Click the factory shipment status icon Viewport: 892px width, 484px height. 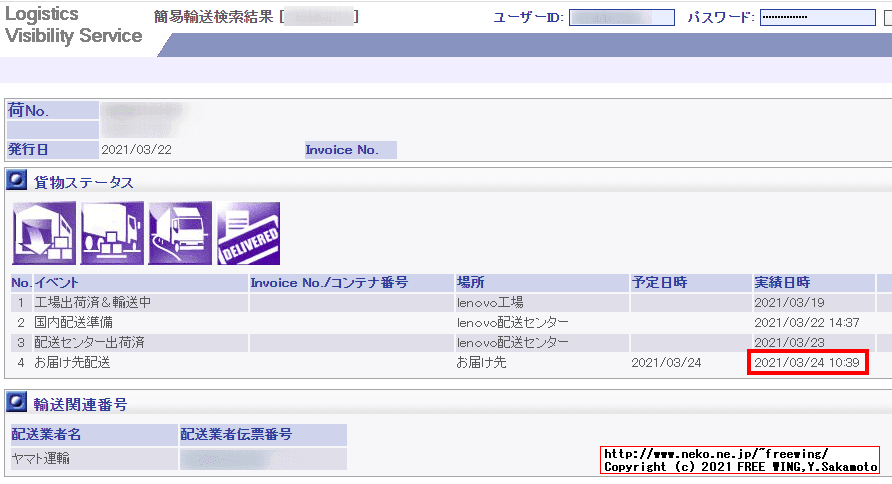(x=43, y=234)
